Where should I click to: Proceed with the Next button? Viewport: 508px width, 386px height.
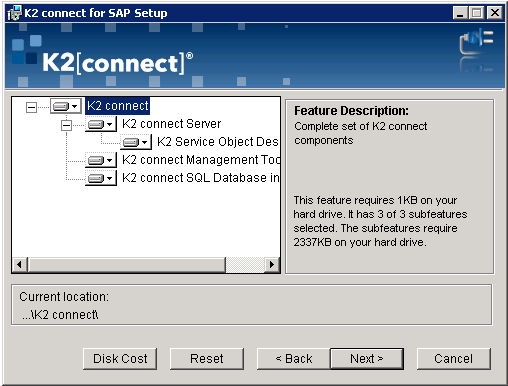367,359
